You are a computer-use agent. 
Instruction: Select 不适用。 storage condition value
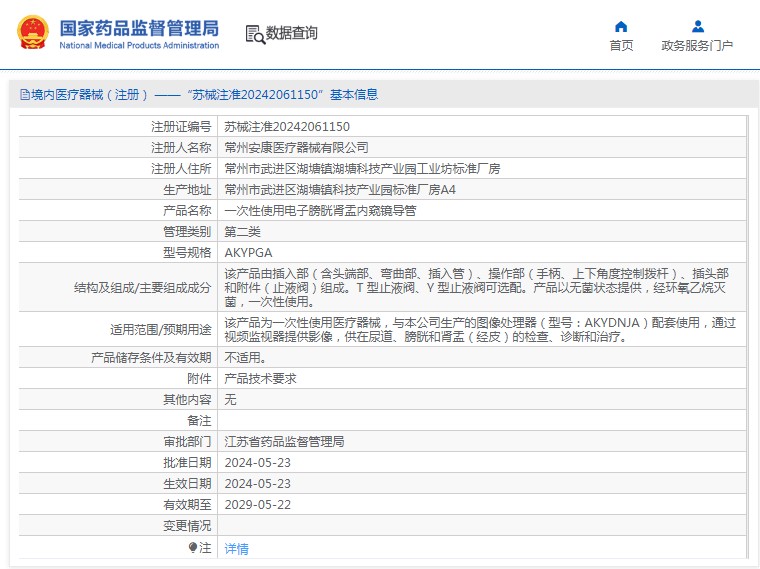(x=245, y=358)
